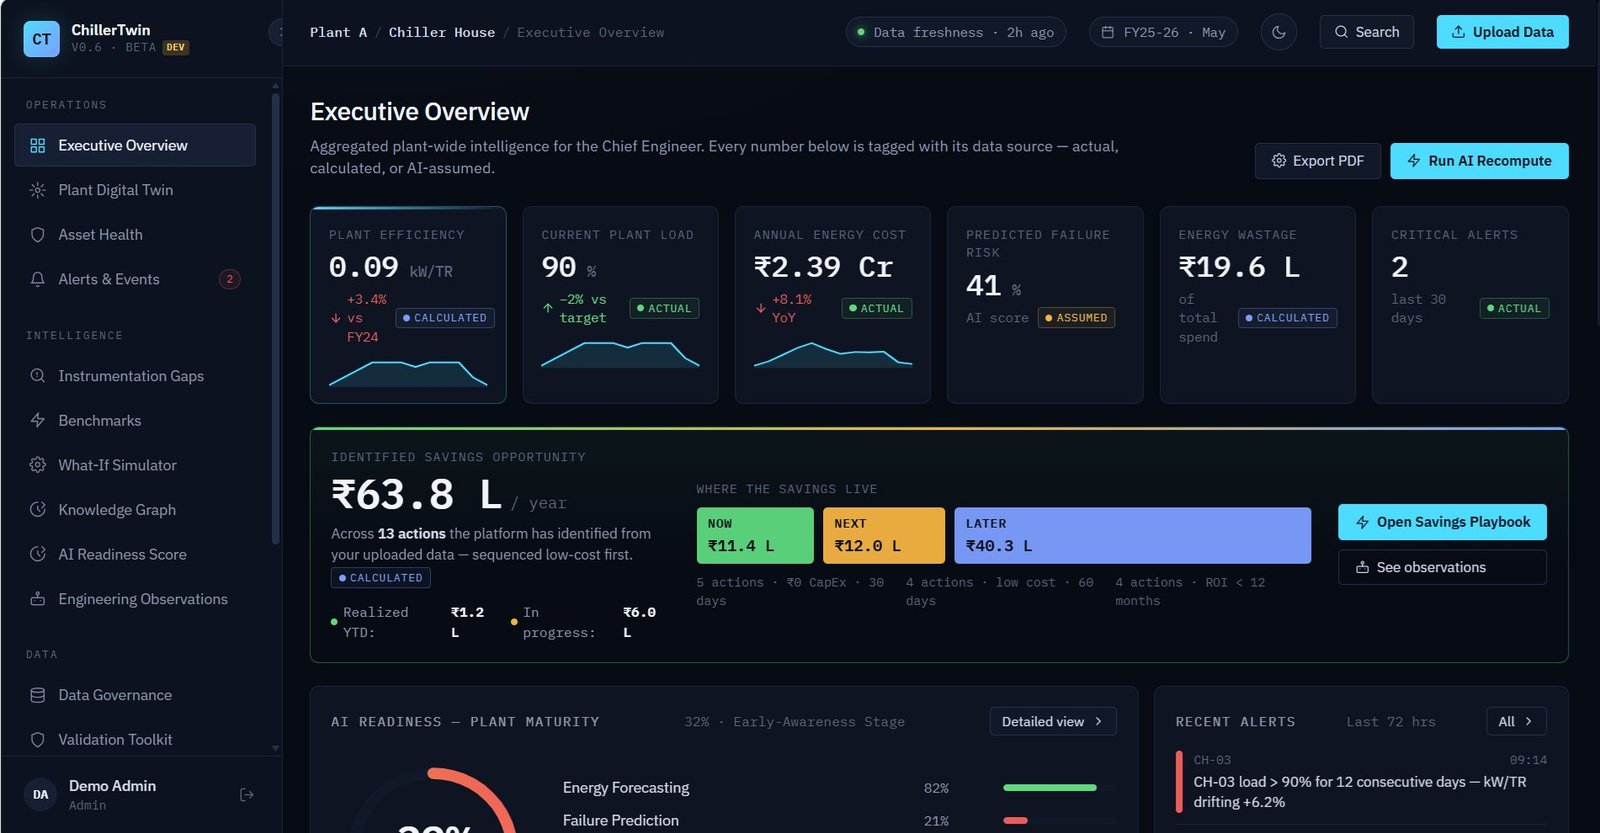Open the What-If Simulator page
Viewport: 1600px width, 833px height.
pyautogui.click(x=135, y=465)
